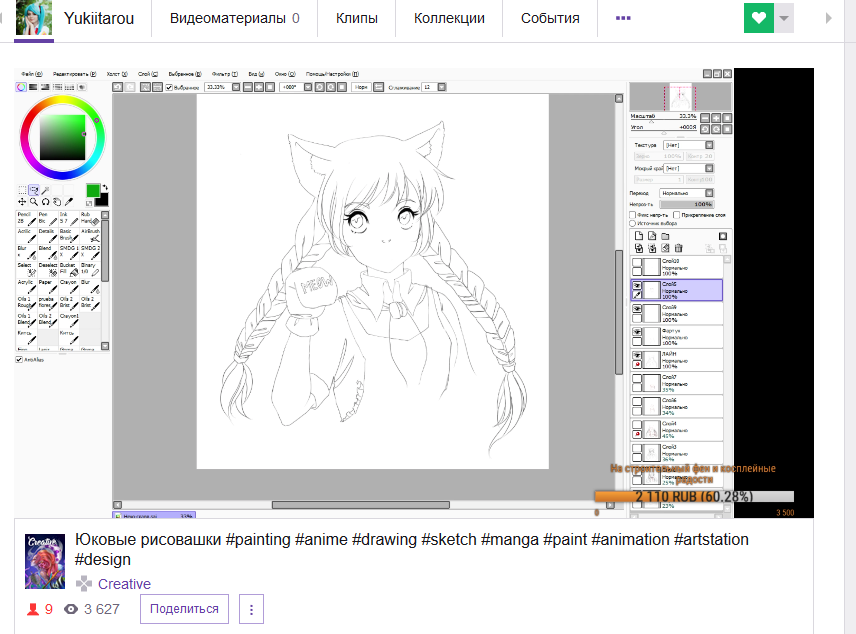The width and height of the screenshot is (856, 634).
Task: Select the zoom magnifier tool
Action: pyautogui.click(x=34, y=202)
